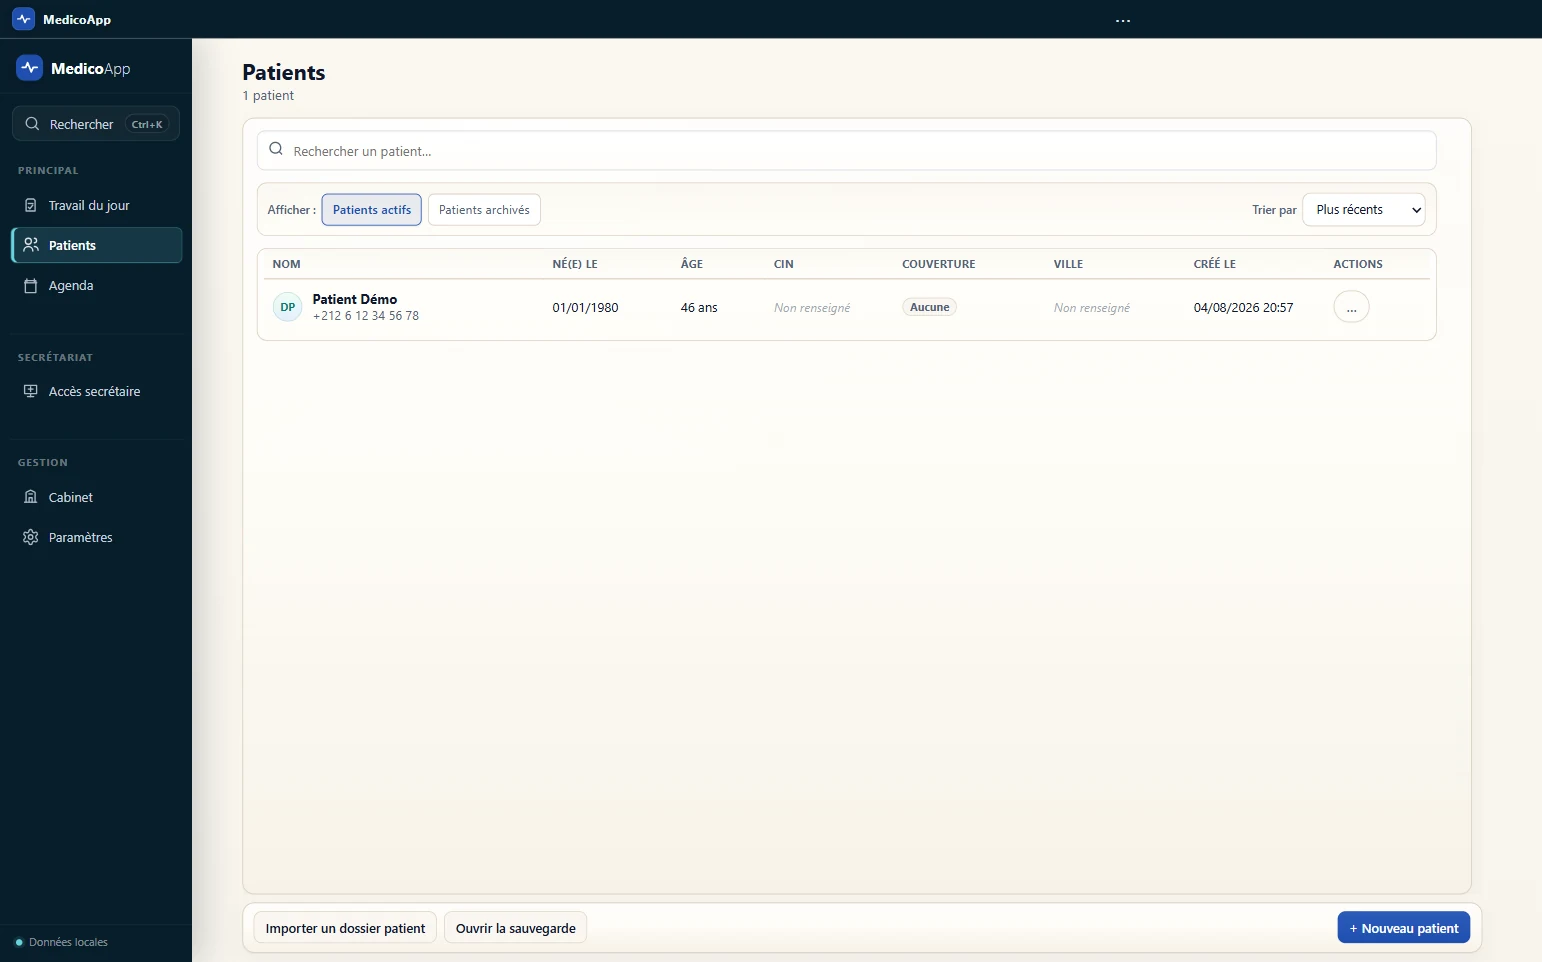Image resolution: width=1542 pixels, height=962 pixels.
Task: Open the three-dot menu in title bar
Action: tap(1123, 20)
